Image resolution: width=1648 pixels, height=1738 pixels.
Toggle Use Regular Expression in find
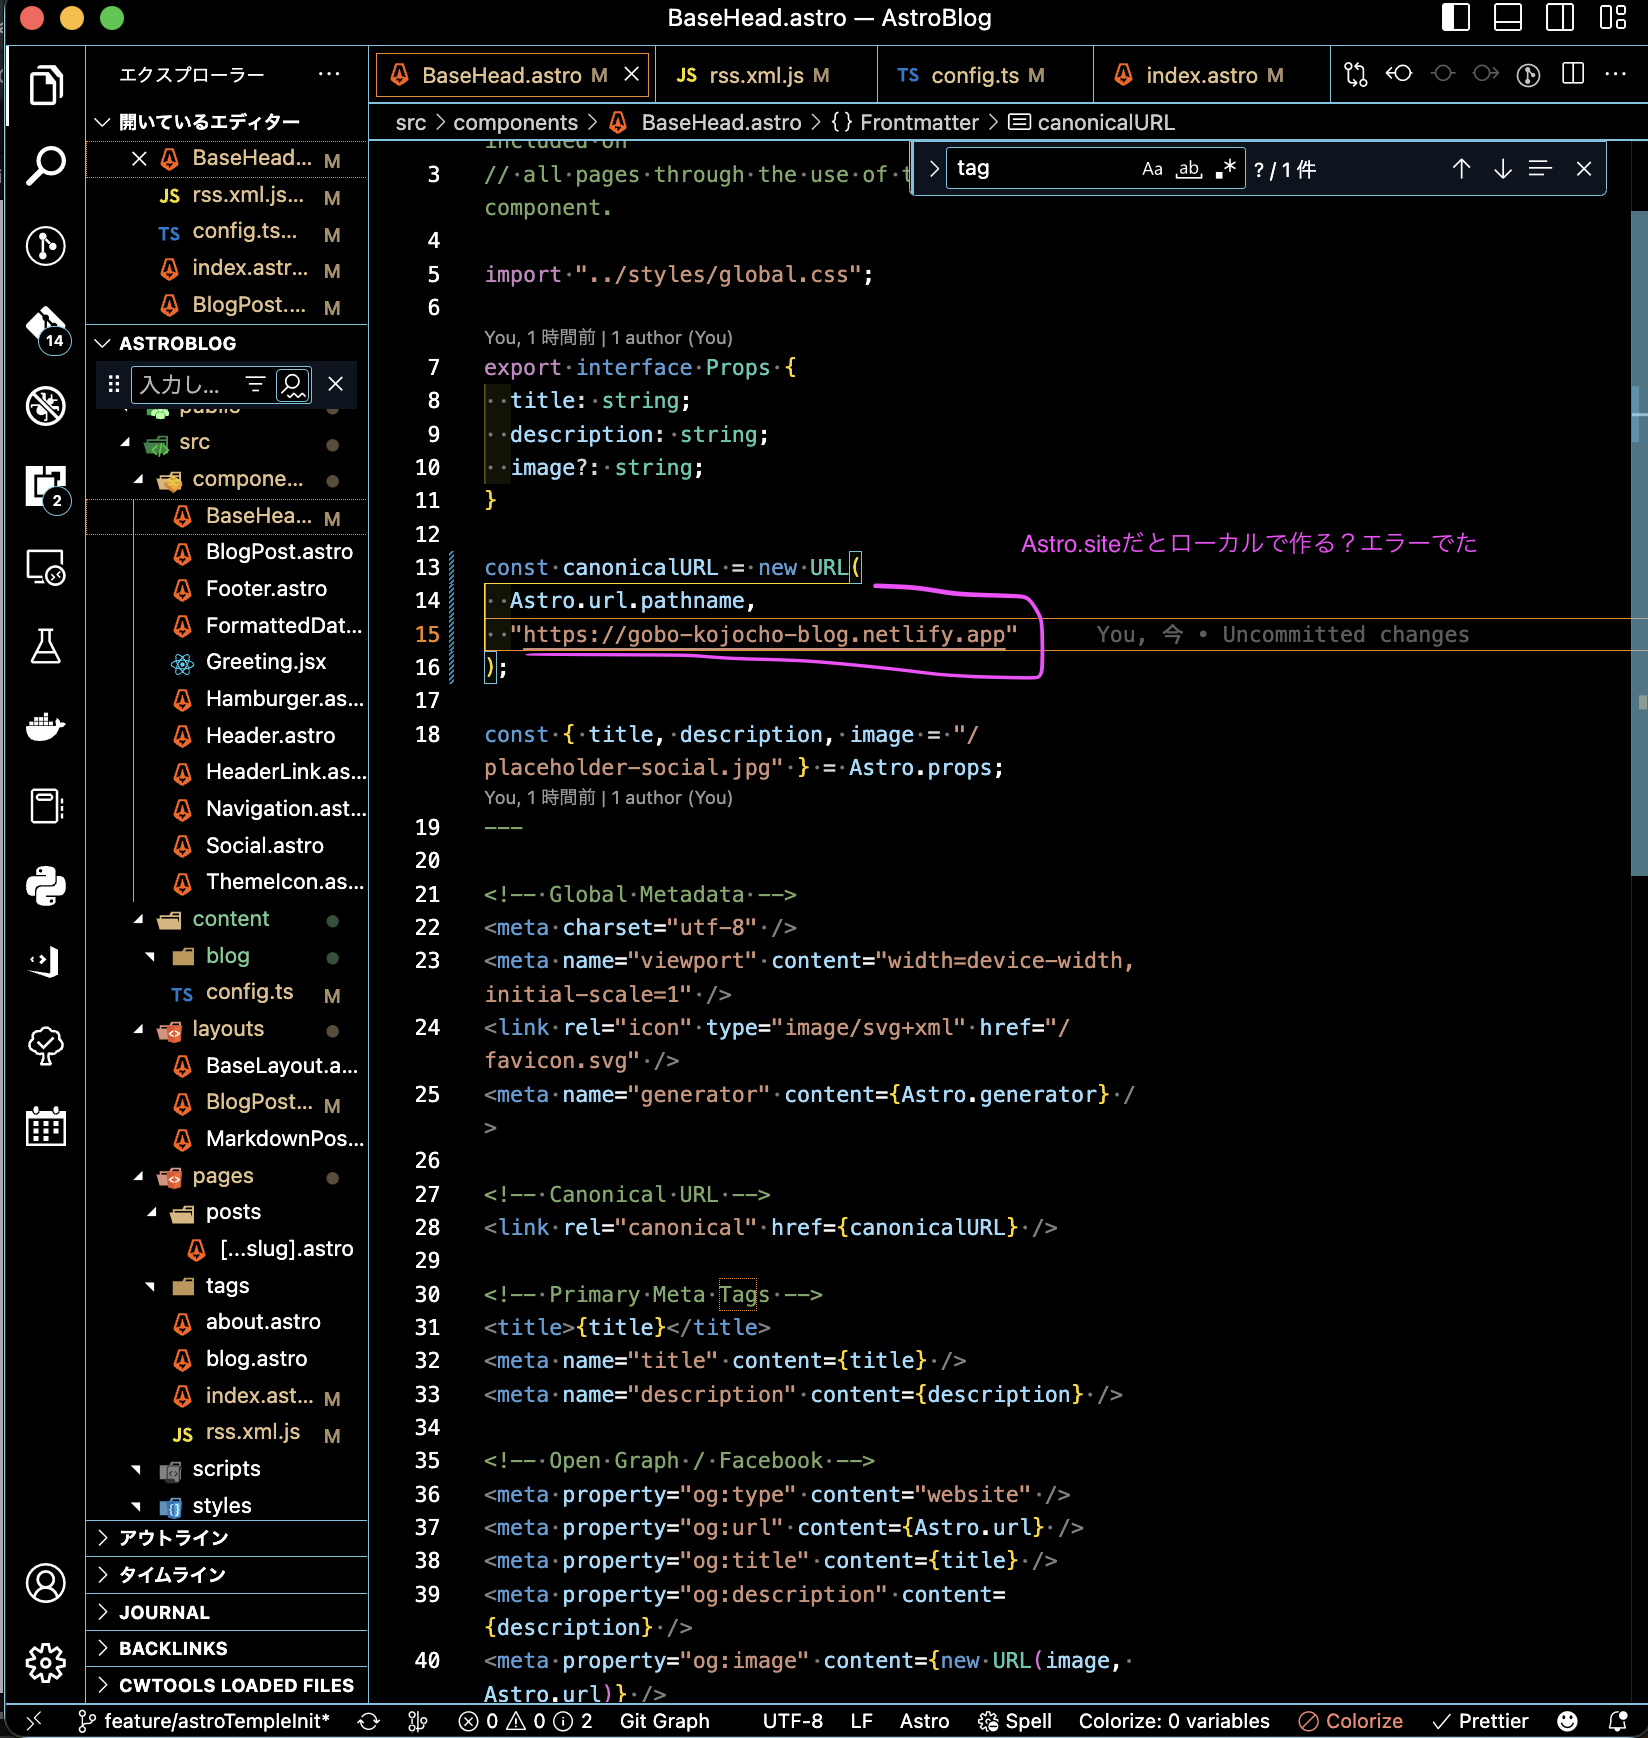click(x=1225, y=169)
